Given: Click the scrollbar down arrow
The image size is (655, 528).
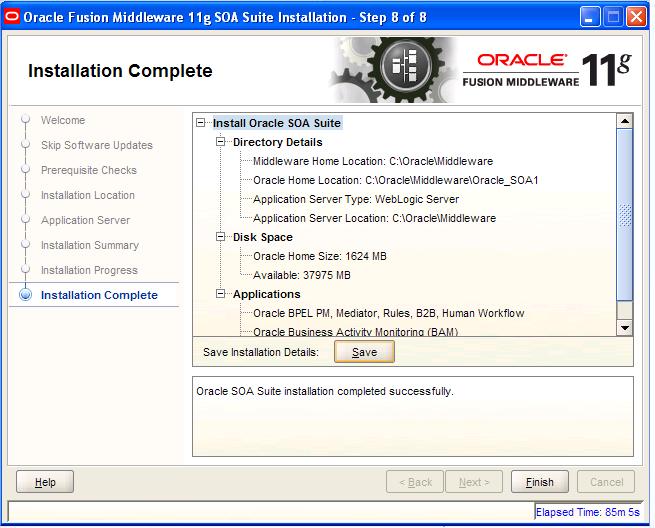Looking at the screenshot, I should click(x=625, y=327).
